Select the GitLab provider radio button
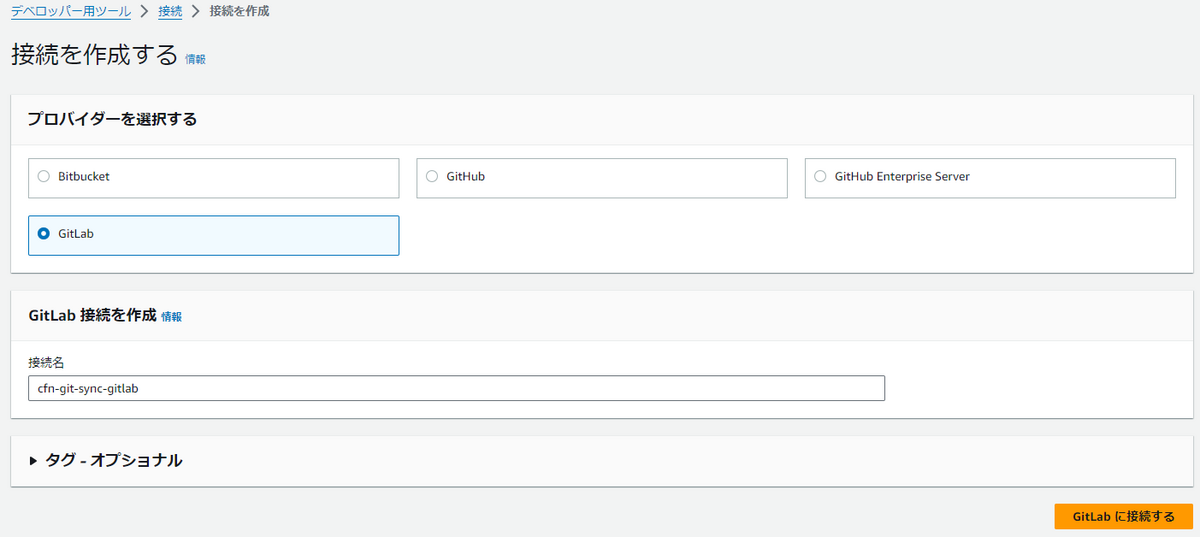This screenshot has width=1200, height=537. pyautogui.click(x=43, y=234)
